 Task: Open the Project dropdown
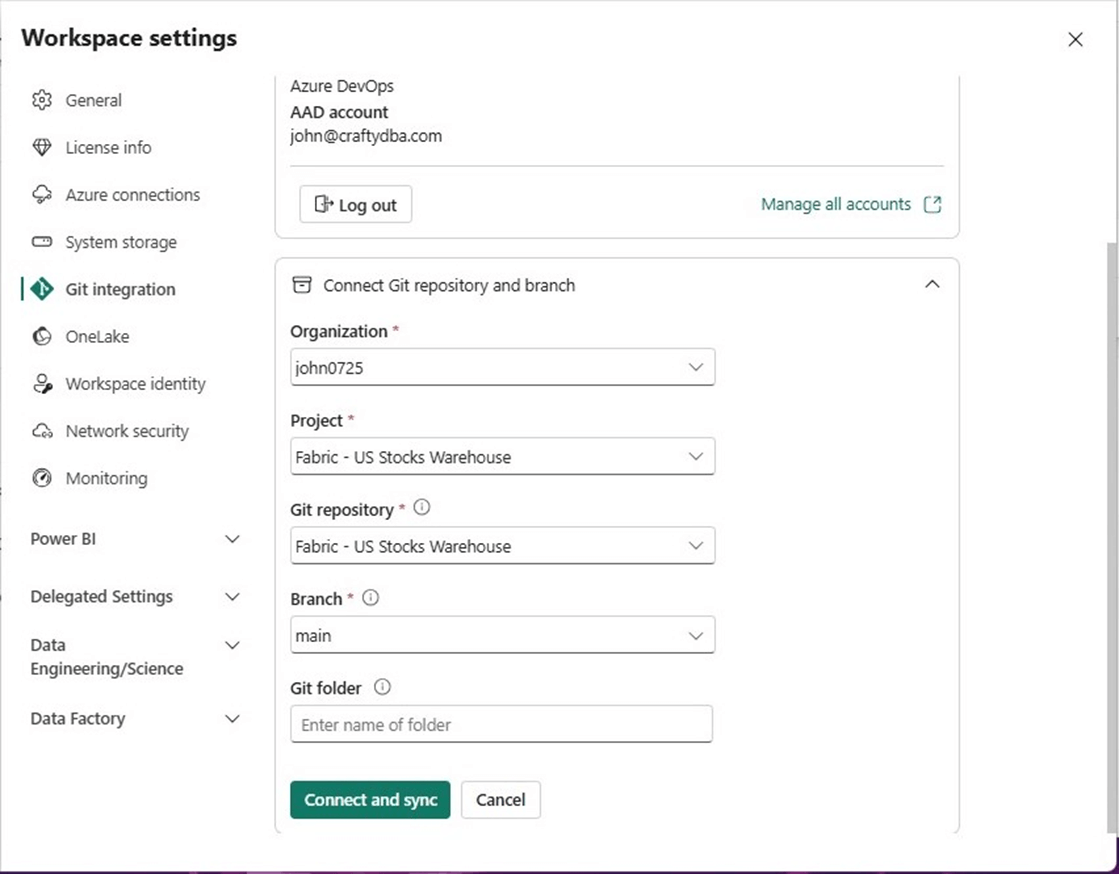point(502,457)
